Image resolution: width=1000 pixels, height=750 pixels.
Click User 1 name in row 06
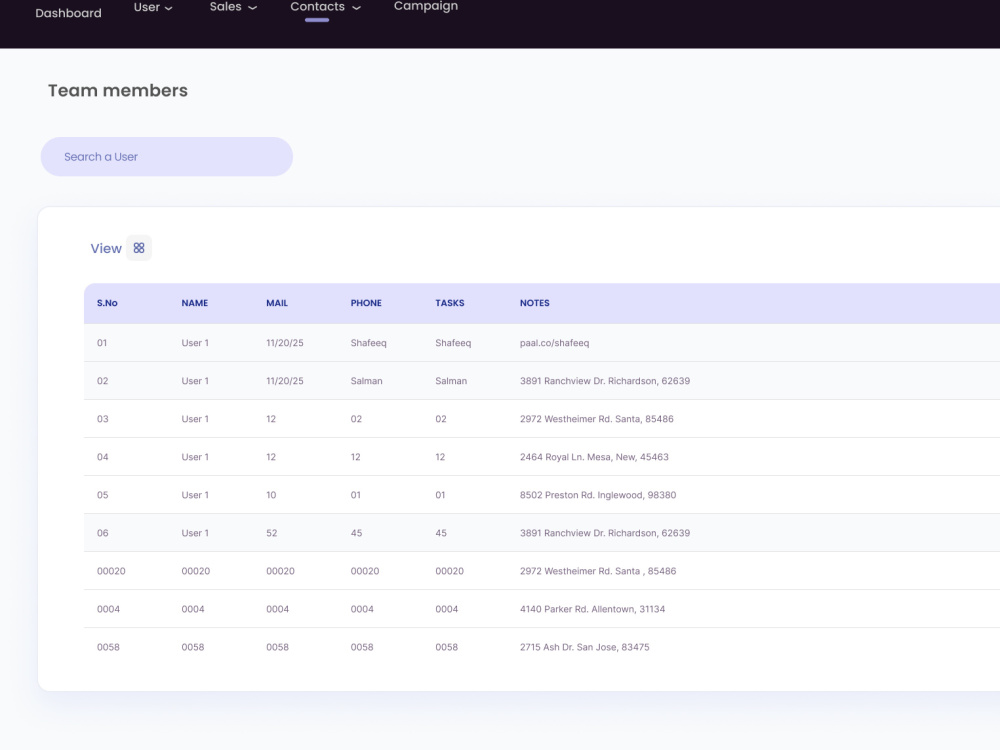pyautogui.click(x=195, y=533)
